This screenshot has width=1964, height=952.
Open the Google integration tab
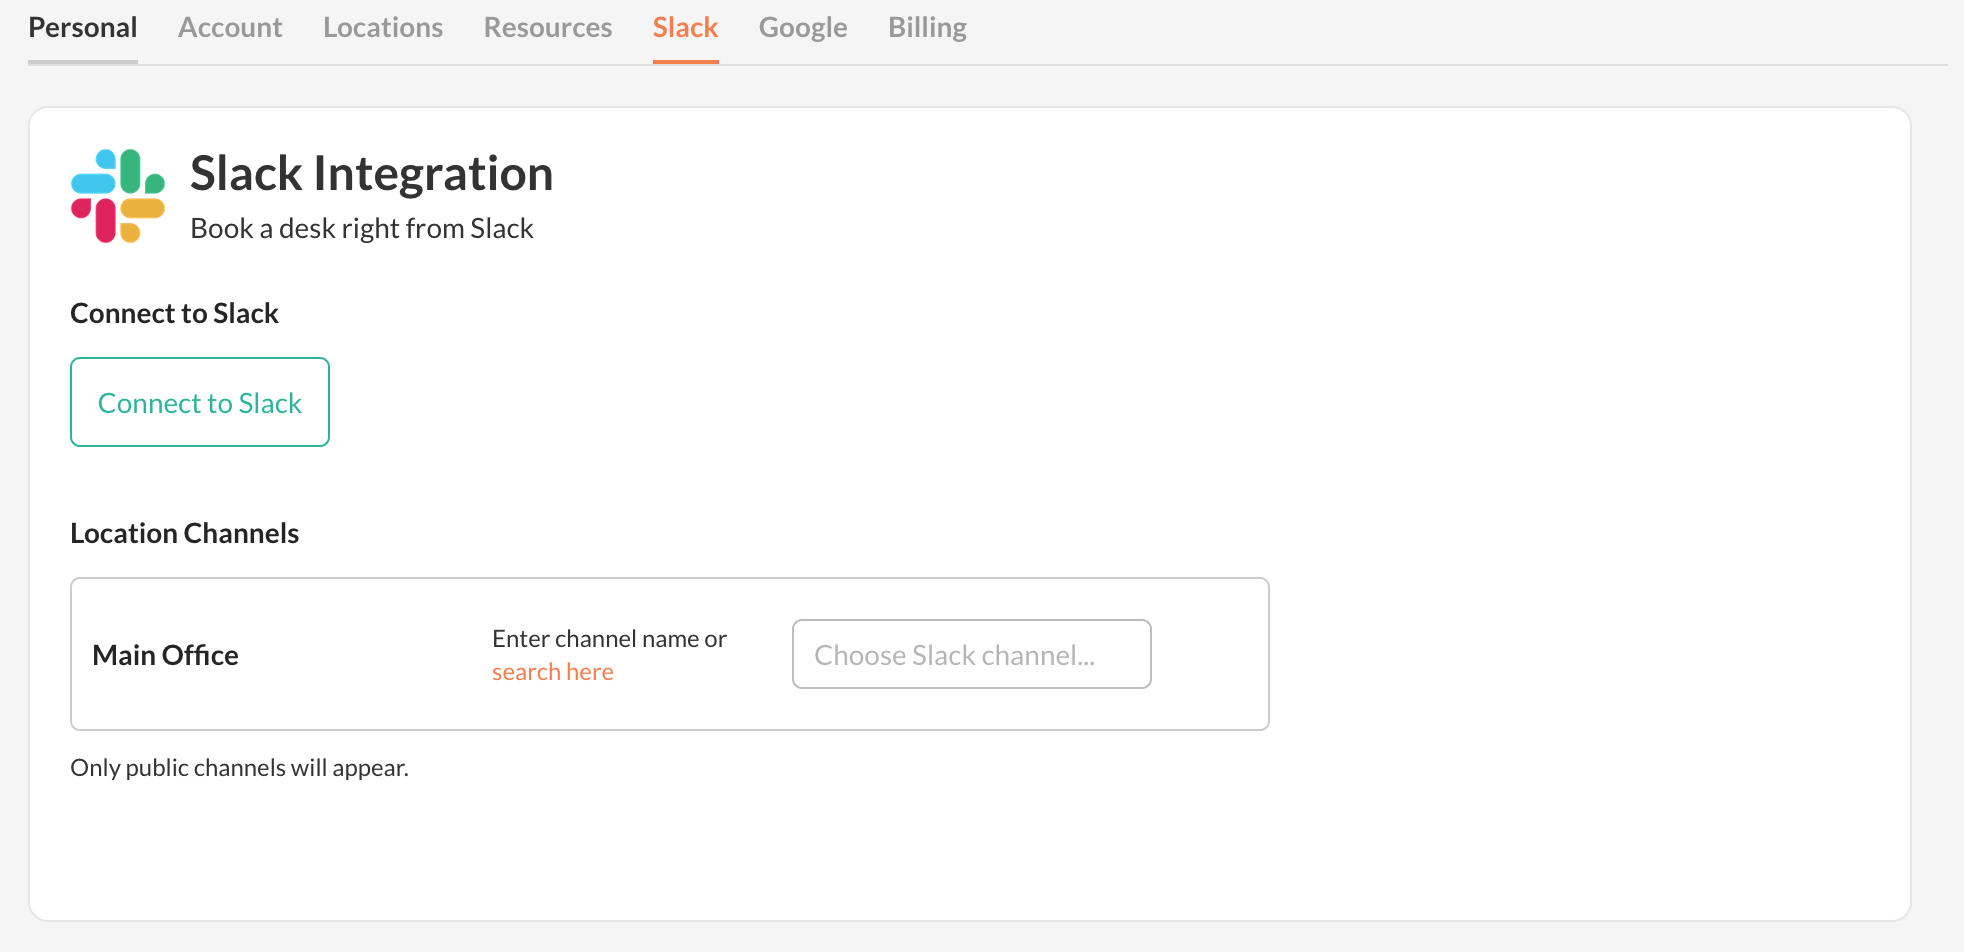803,28
